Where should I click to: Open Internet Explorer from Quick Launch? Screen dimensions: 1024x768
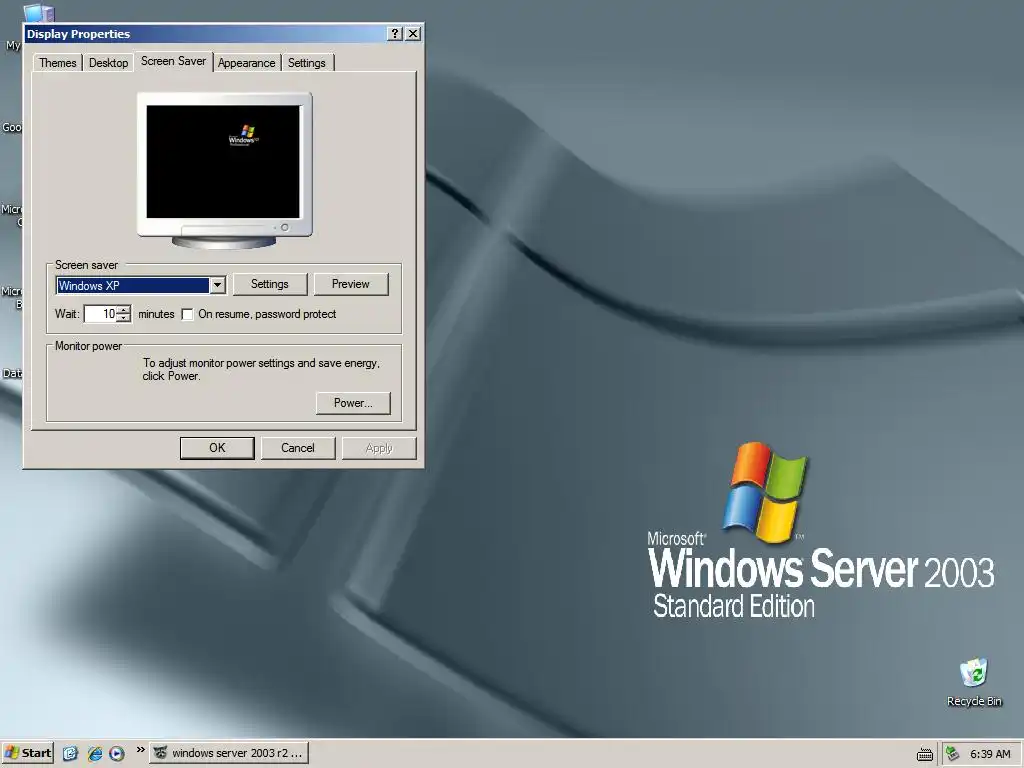tap(95, 753)
